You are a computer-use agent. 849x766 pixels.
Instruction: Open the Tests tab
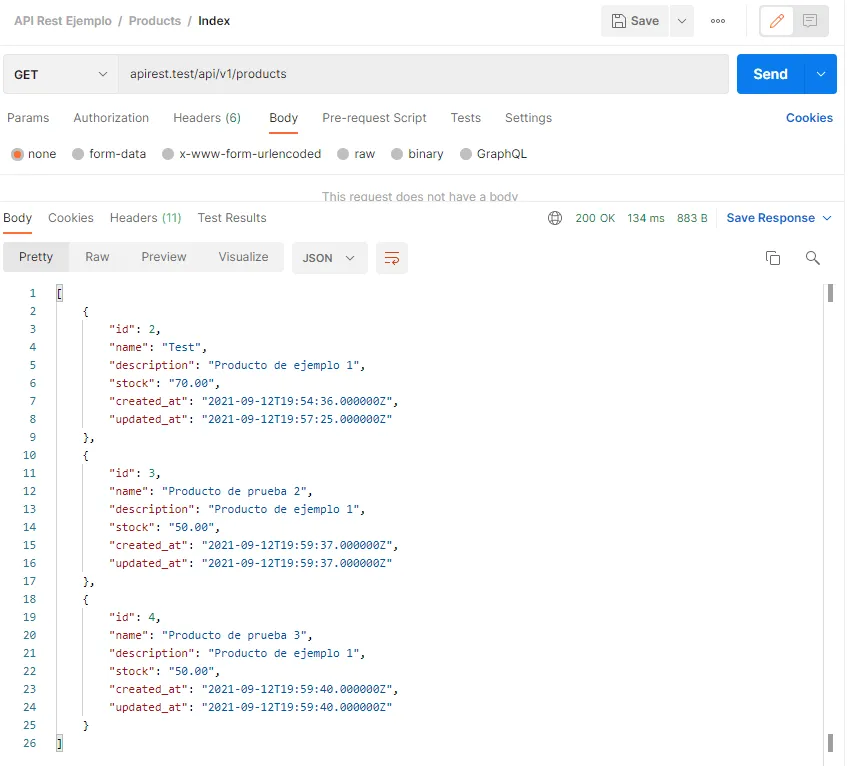(x=466, y=118)
